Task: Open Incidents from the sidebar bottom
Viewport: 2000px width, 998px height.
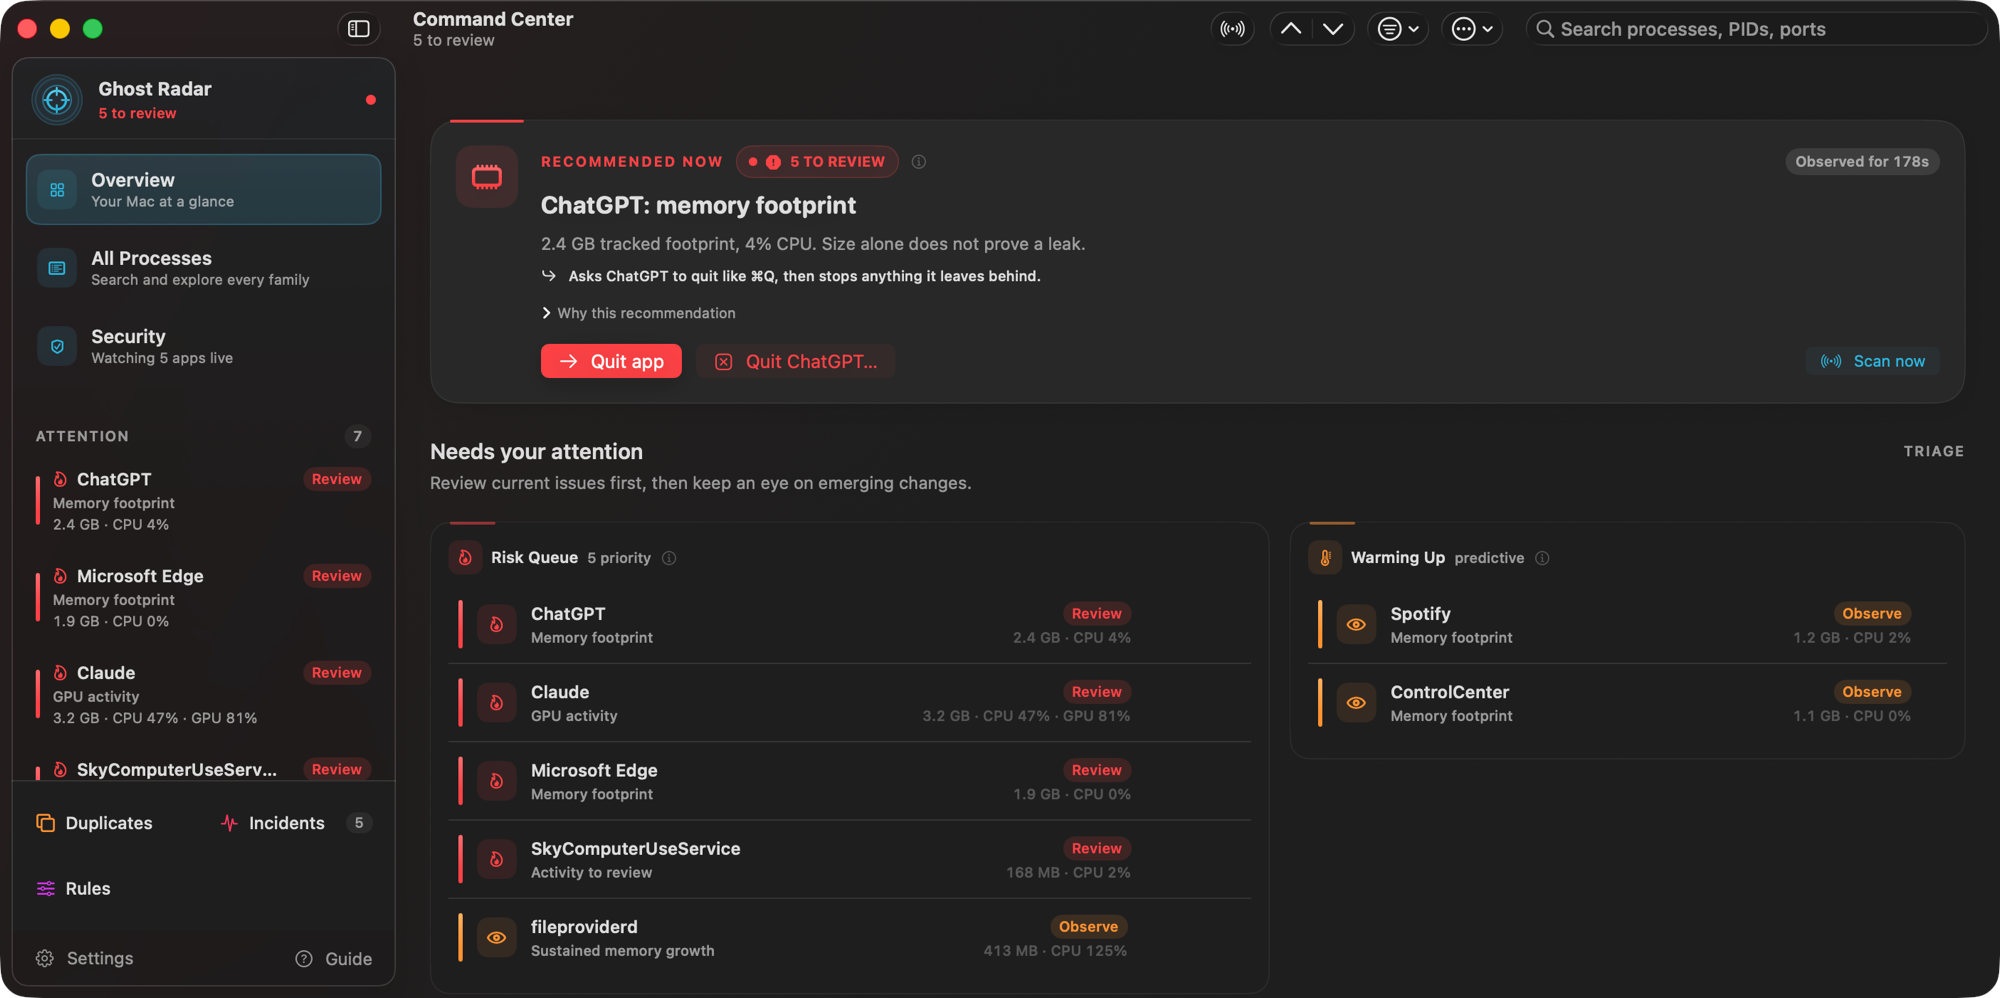Action: point(295,823)
